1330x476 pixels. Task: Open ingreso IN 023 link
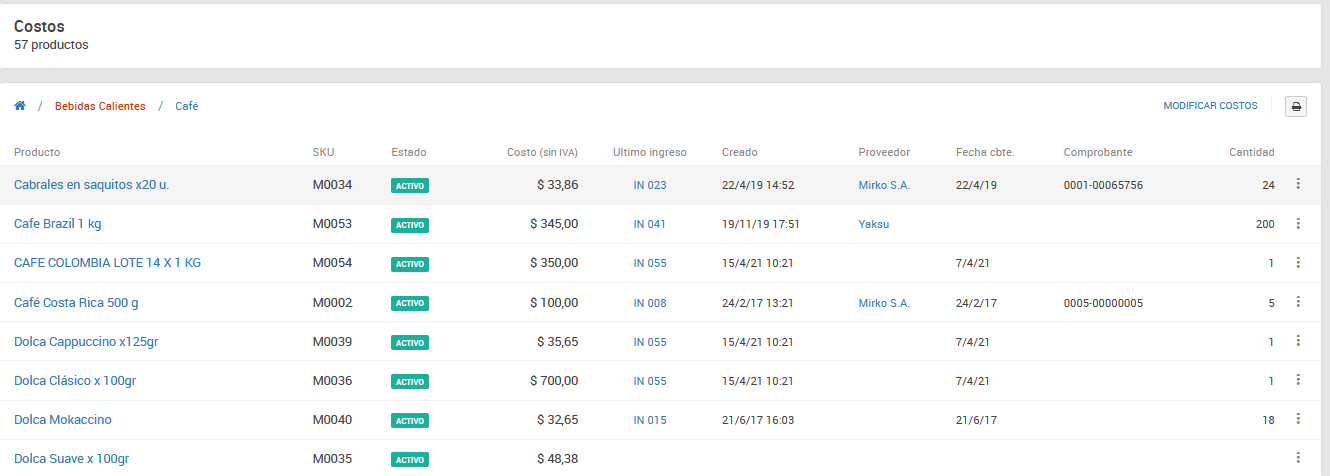pos(650,185)
